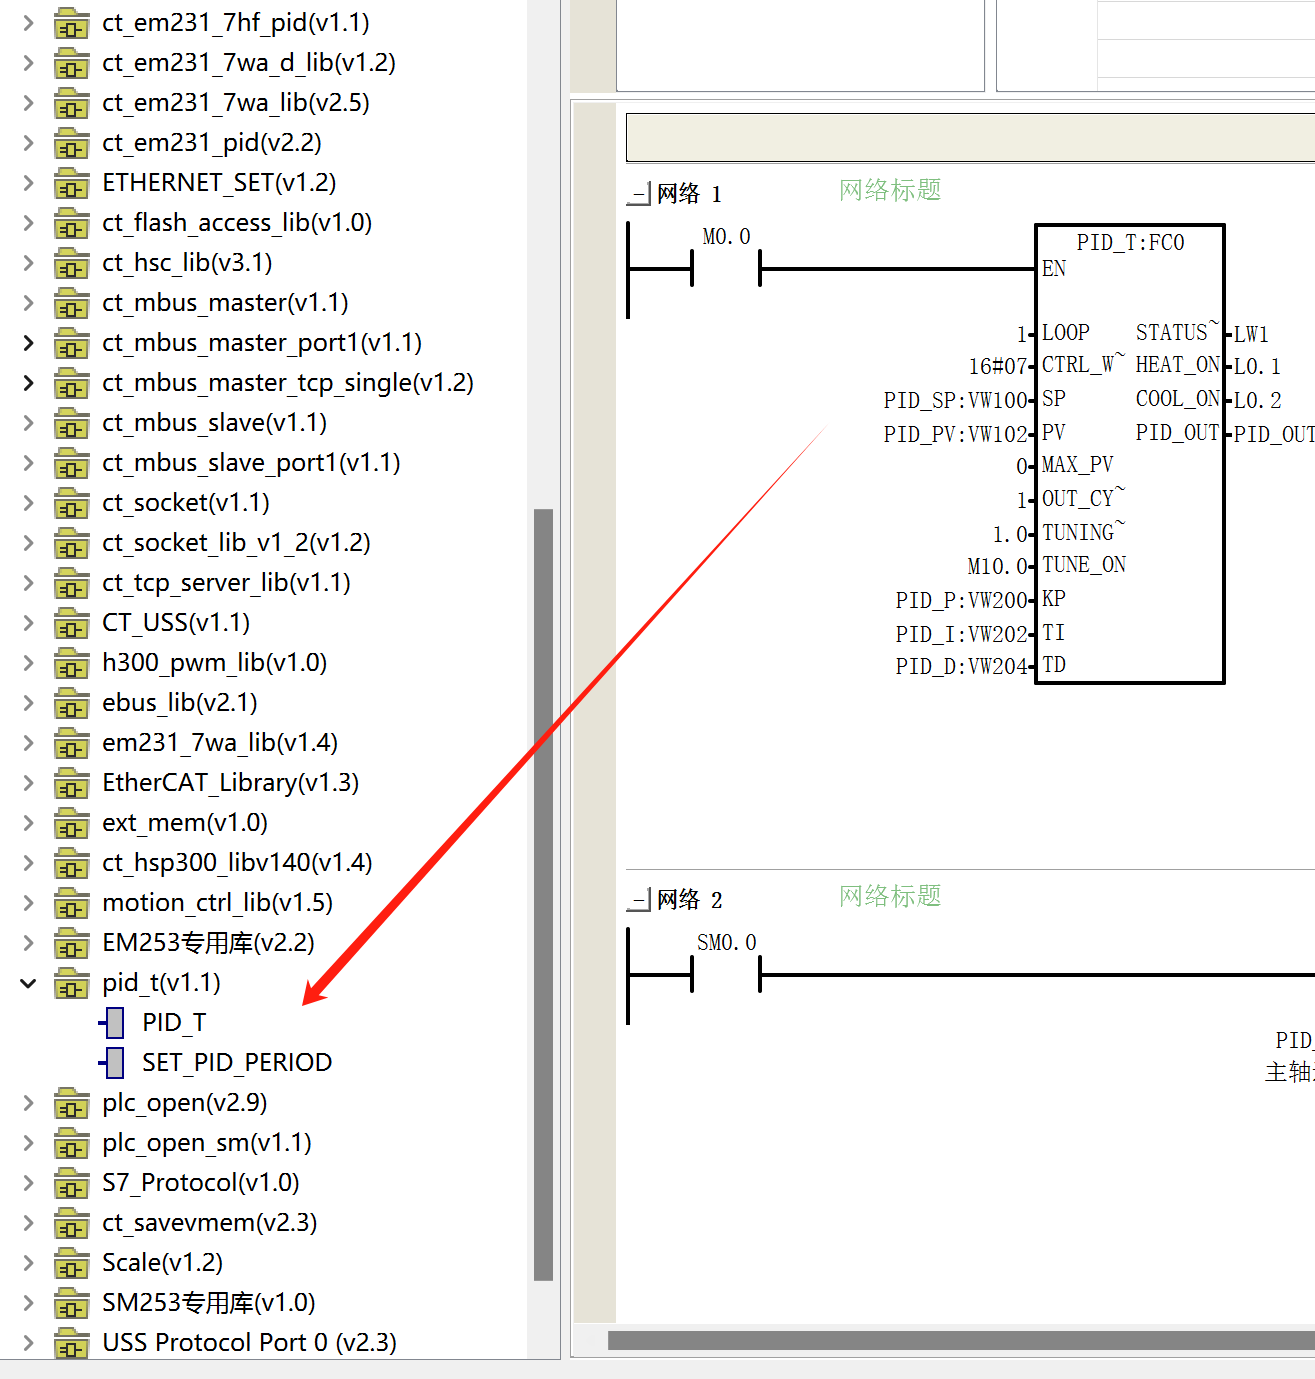Click the program comment field above network 1

(970, 138)
